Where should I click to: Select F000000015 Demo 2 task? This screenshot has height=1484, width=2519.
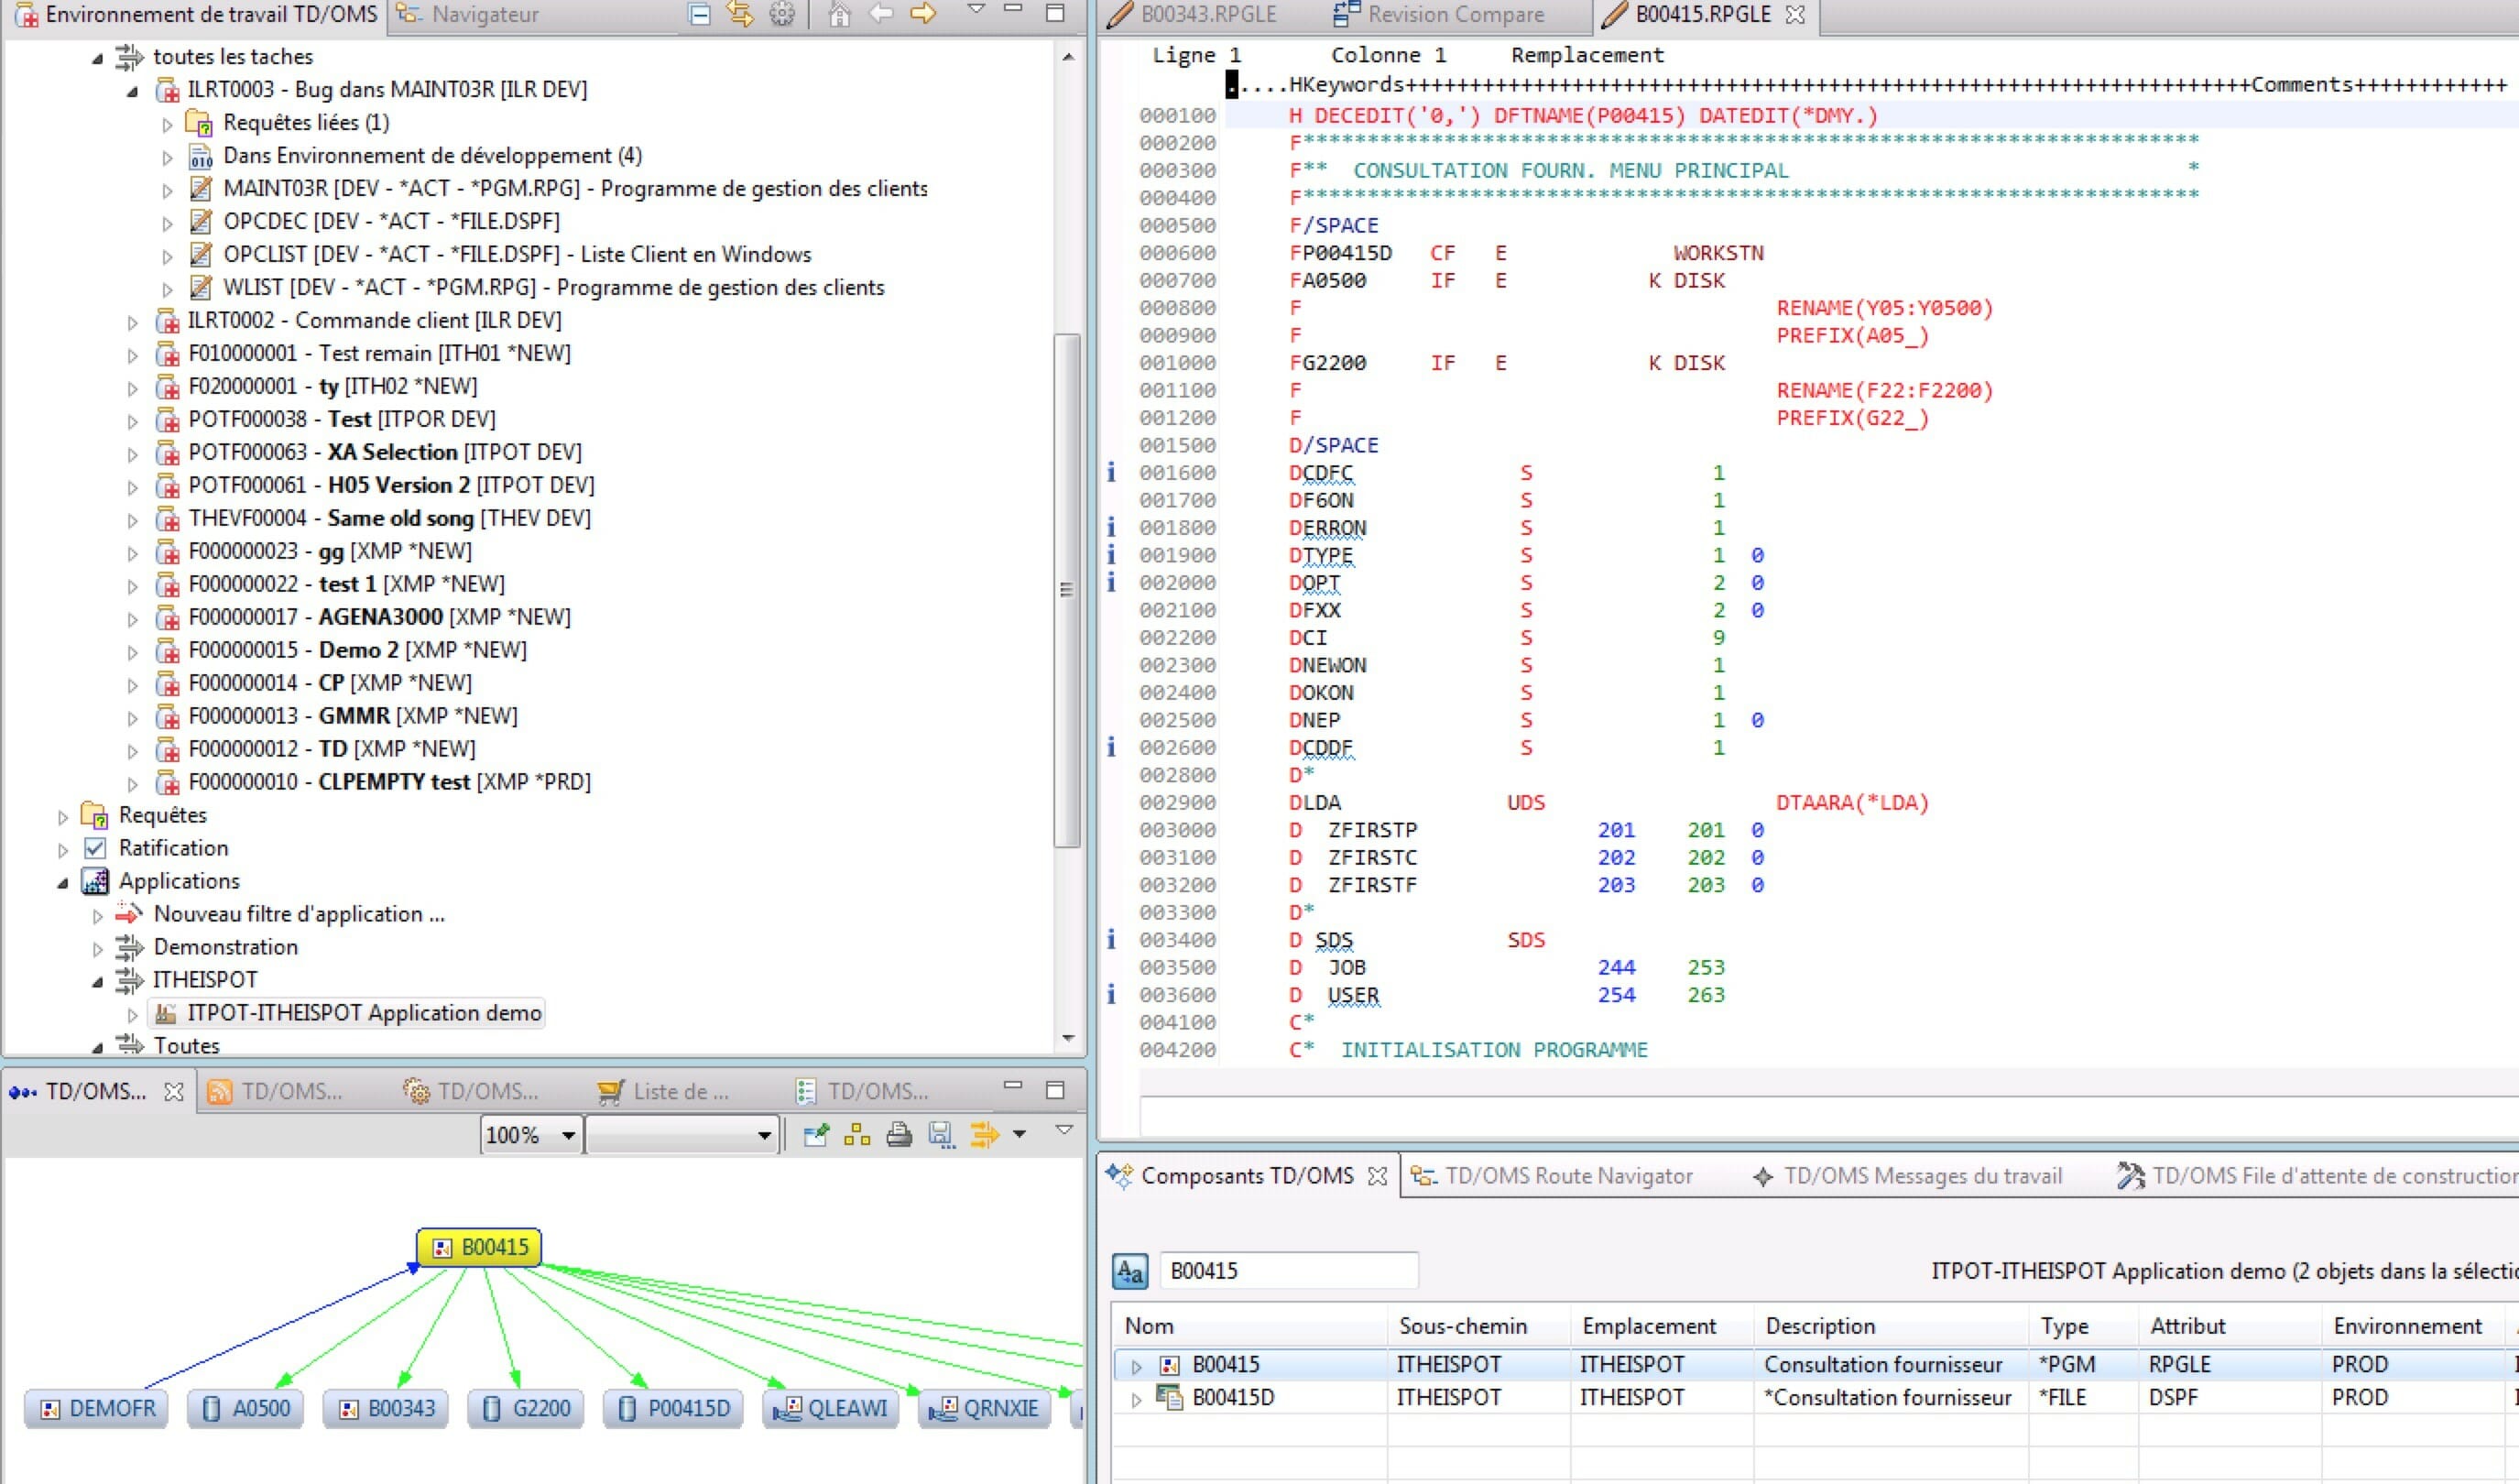click(x=341, y=650)
